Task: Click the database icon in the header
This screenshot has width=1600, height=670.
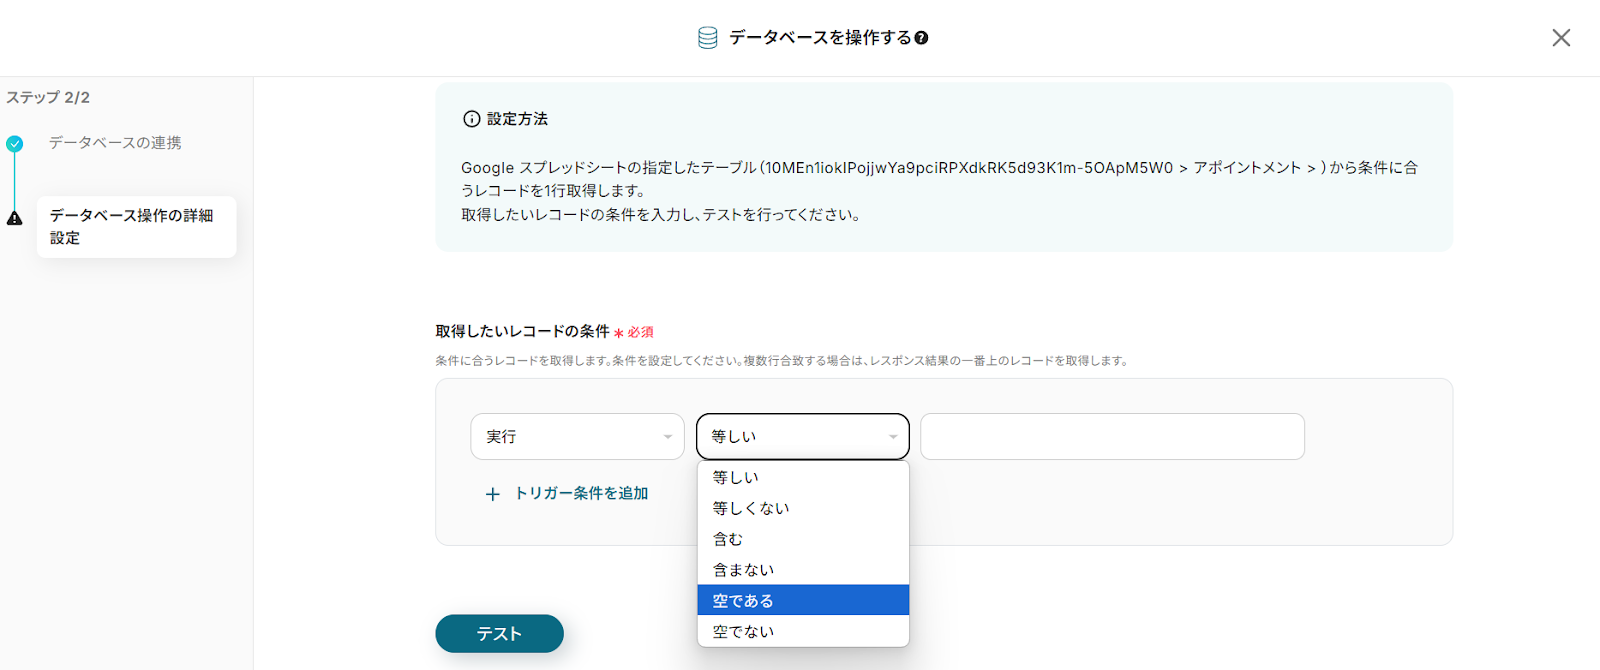Action: (x=707, y=38)
